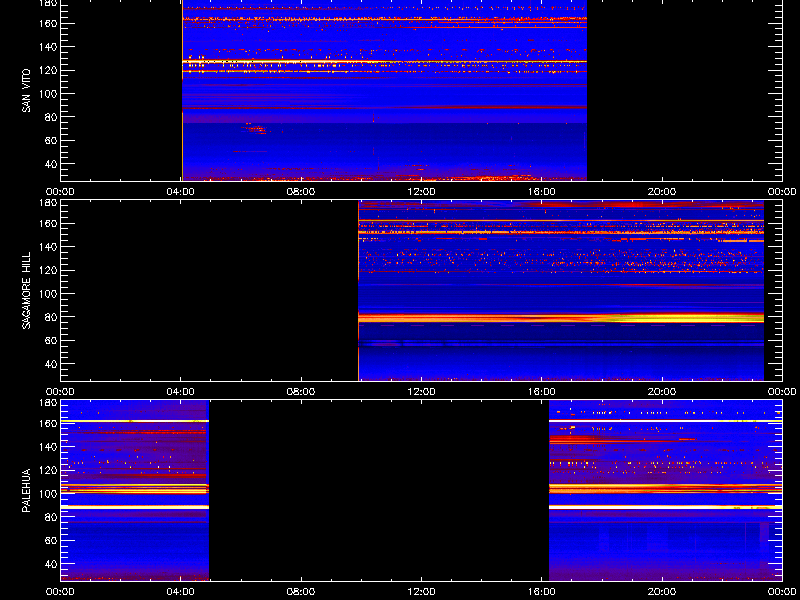Click the PALEHUA station label
Image resolution: width=800 pixels, height=600 pixels.
point(26,490)
